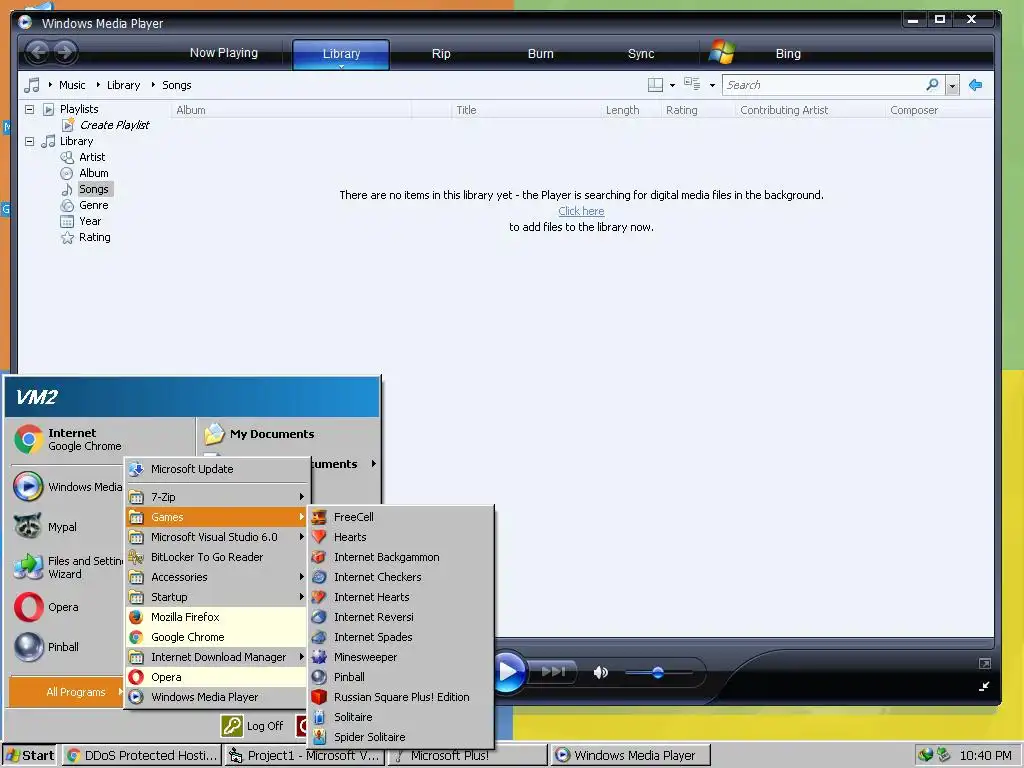The width and height of the screenshot is (1024, 768).
Task: Open Internet Reversi game
Action: (400, 617)
